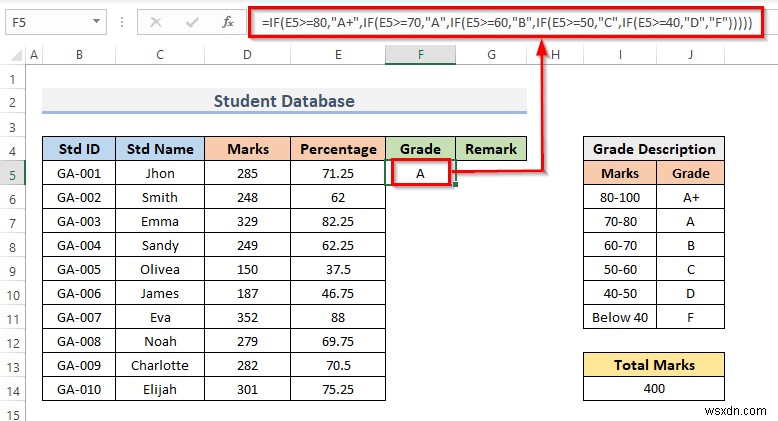Viewport: 778px width, 421px height.
Task: Select column A header
Action: click(x=34, y=55)
